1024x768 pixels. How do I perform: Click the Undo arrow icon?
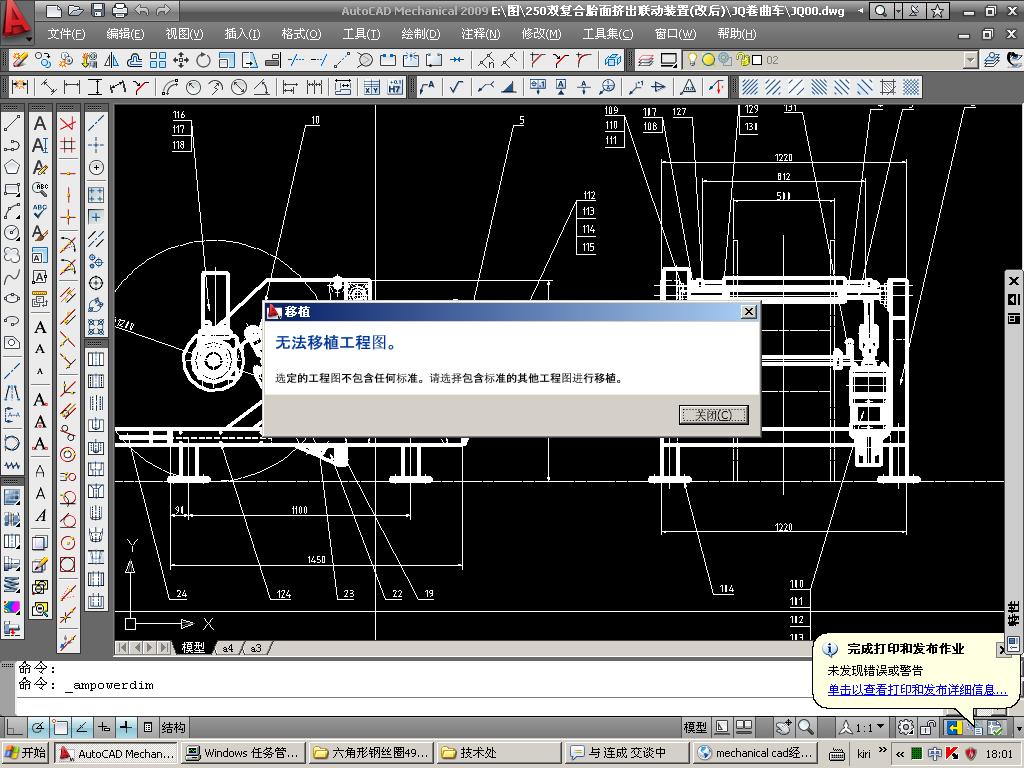click(x=141, y=10)
